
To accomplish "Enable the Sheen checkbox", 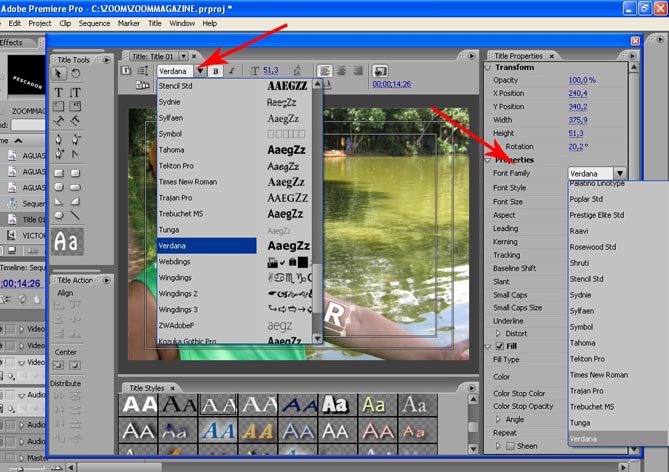I will 510,446.
